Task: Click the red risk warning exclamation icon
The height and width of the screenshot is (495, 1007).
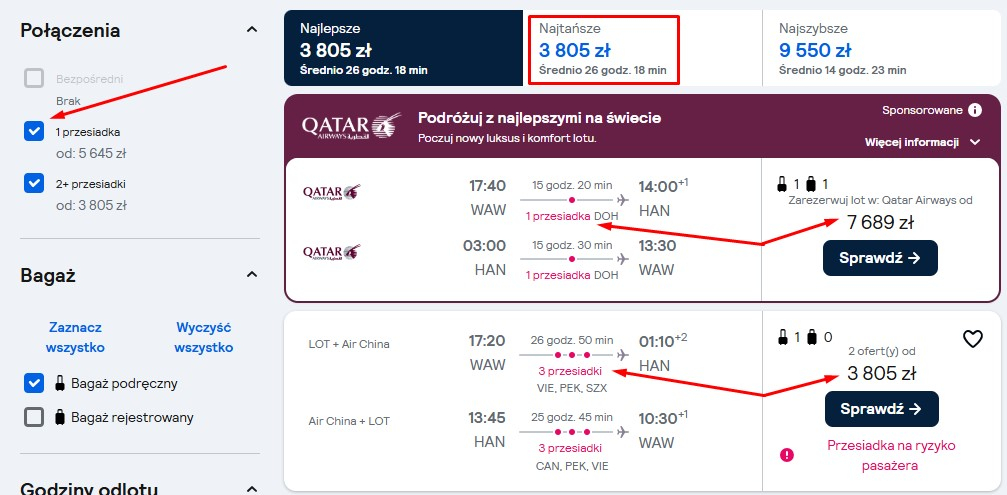Action: pos(786,455)
